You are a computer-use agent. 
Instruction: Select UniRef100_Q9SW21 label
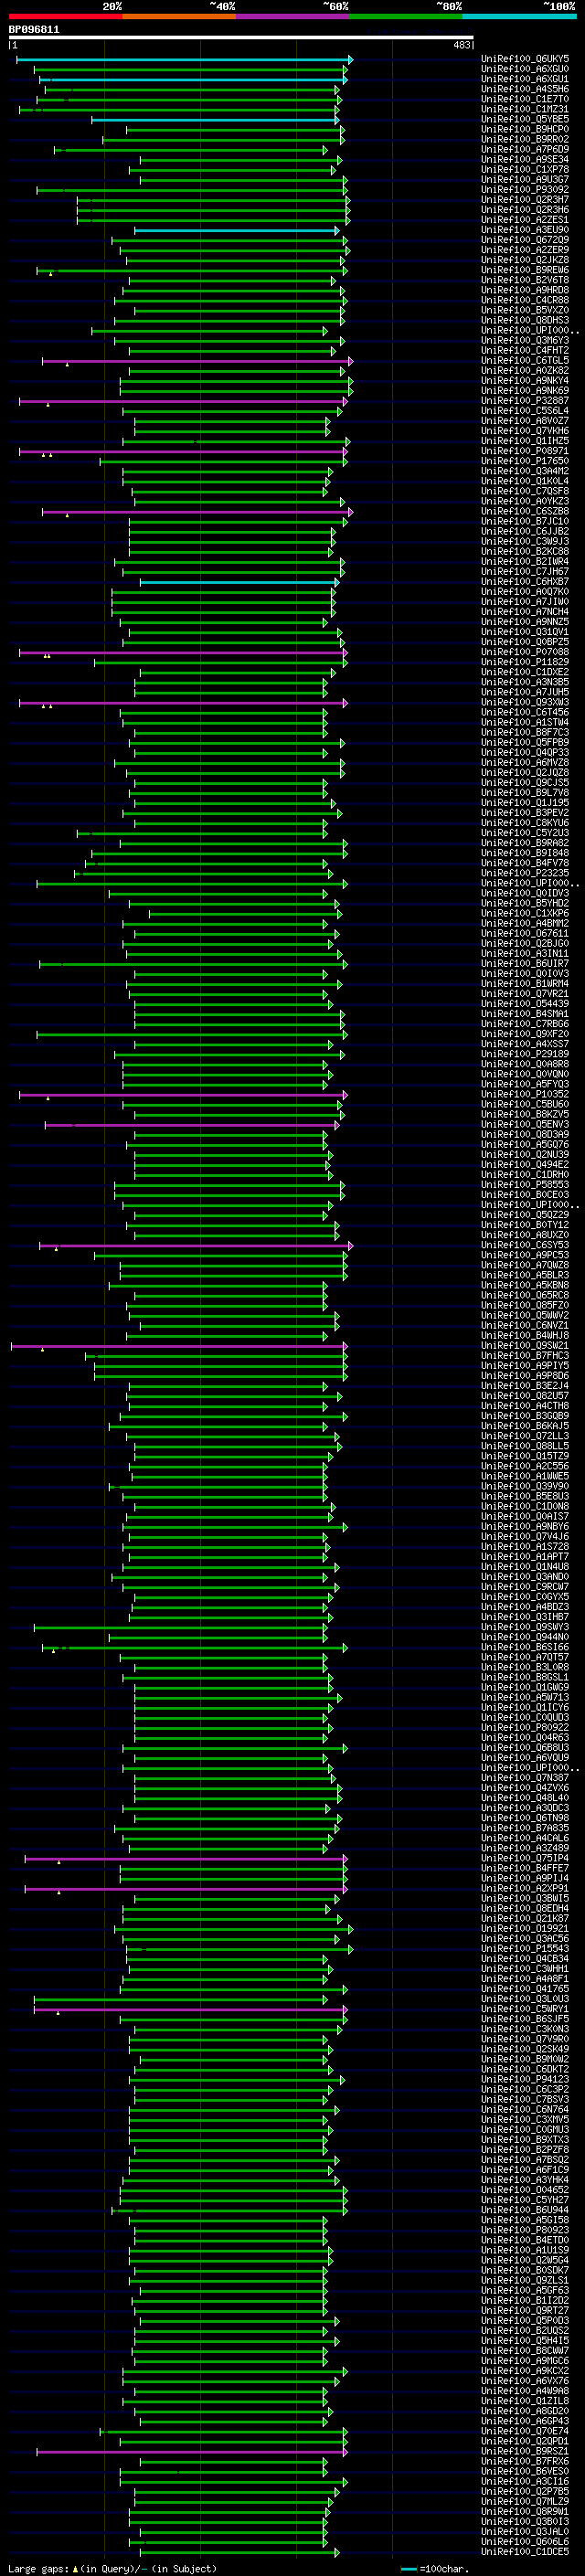click(x=525, y=1346)
